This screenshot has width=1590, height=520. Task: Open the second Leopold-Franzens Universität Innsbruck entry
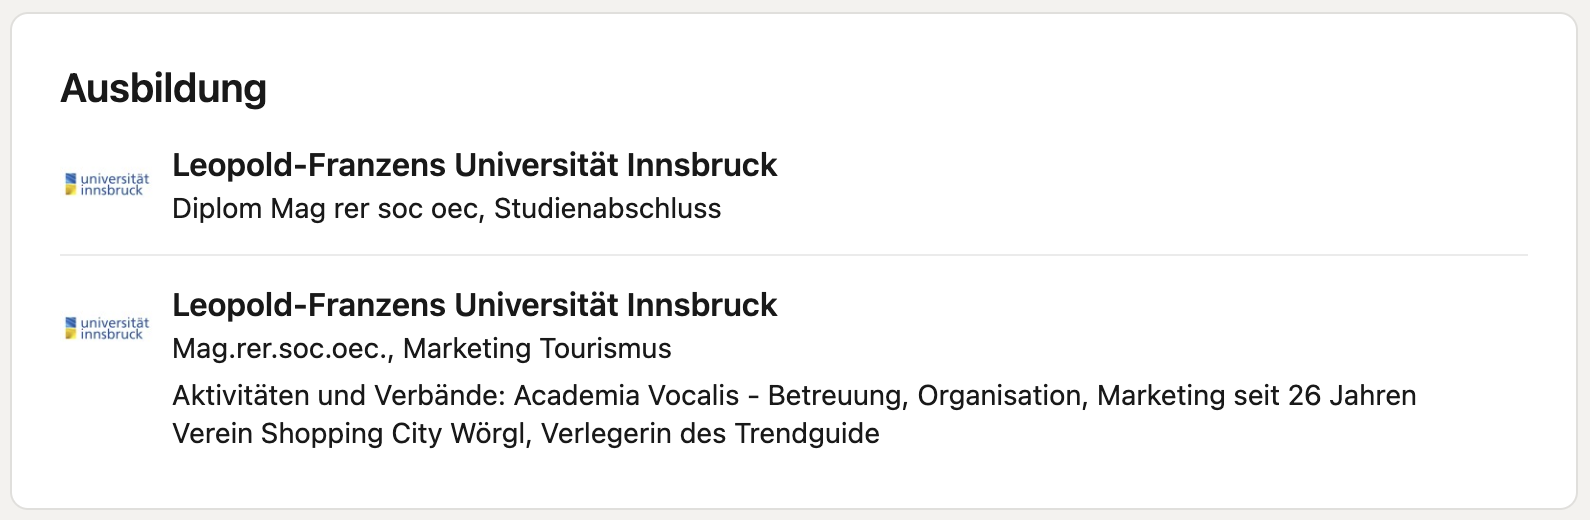point(474,305)
